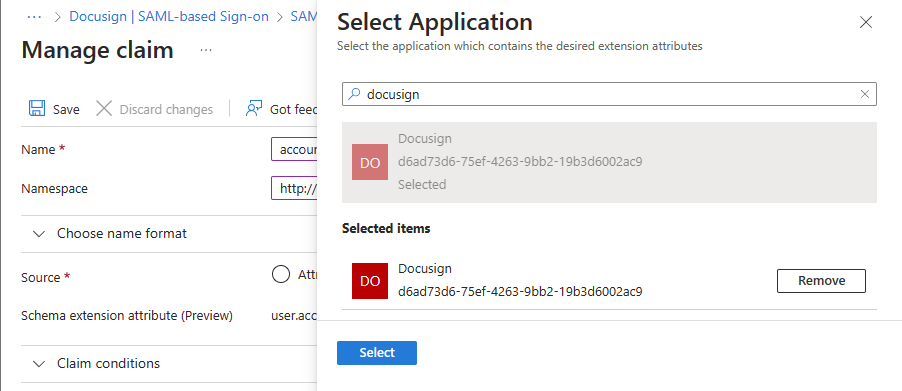The height and width of the screenshot is (391, 902).
Task: Click GUID under selected Docusign item
Action: [520, 292]
